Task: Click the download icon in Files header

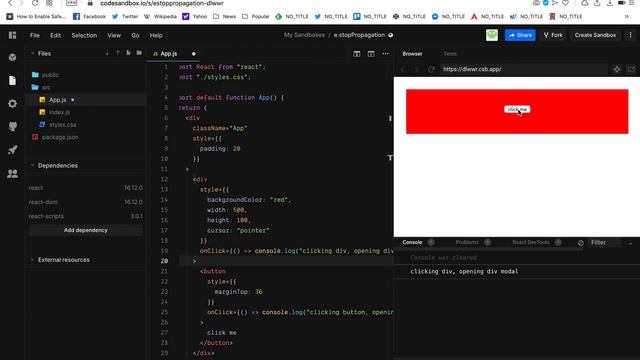Action: [107, 53]
